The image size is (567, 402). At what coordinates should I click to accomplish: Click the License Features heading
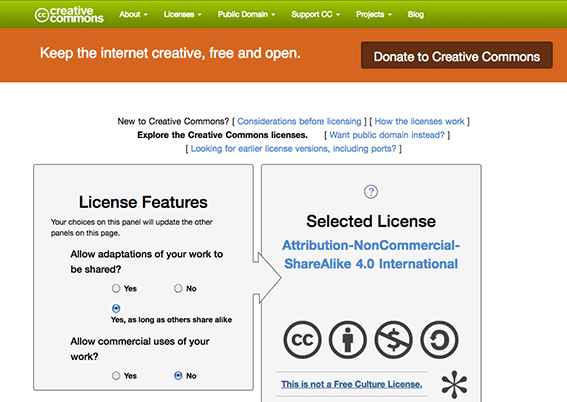coord(143,202)
